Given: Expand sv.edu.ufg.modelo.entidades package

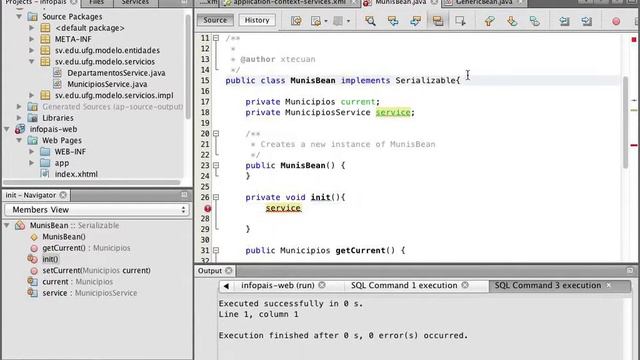Looking at the screenshot, I should click(31, 50).
